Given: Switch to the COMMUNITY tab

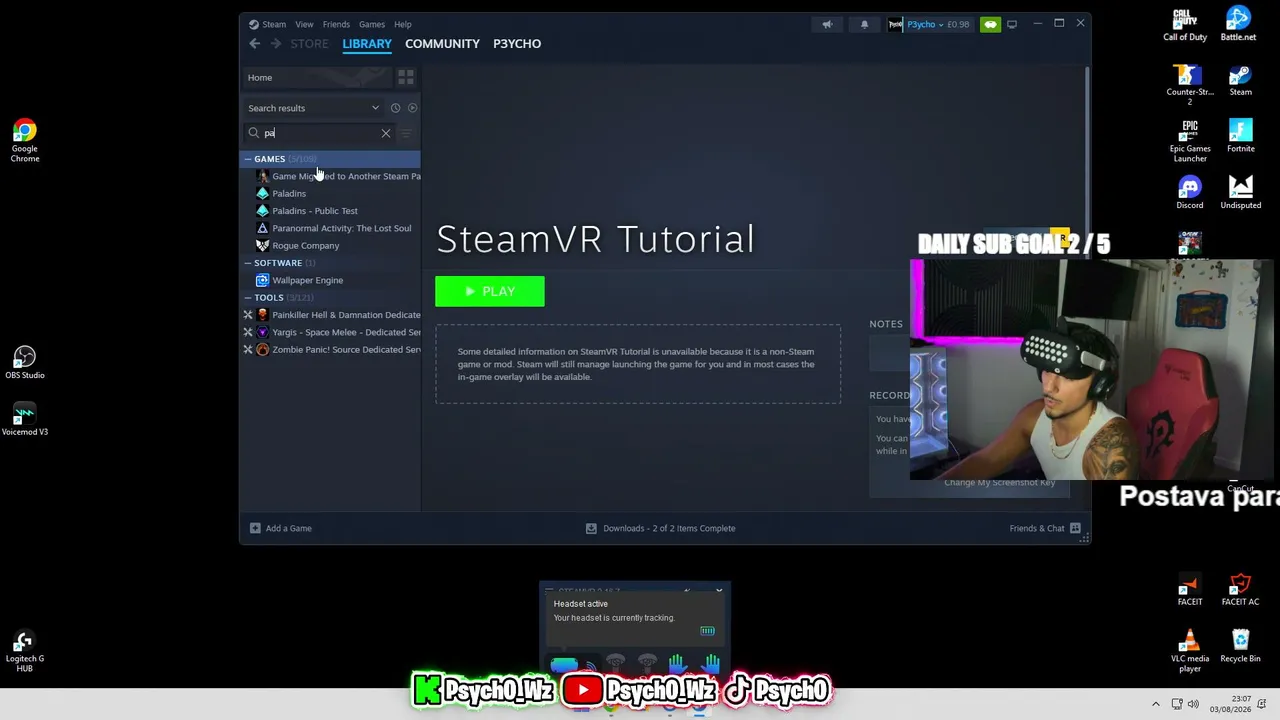Looking at the screenshot, I should click(x=442, y=44).
